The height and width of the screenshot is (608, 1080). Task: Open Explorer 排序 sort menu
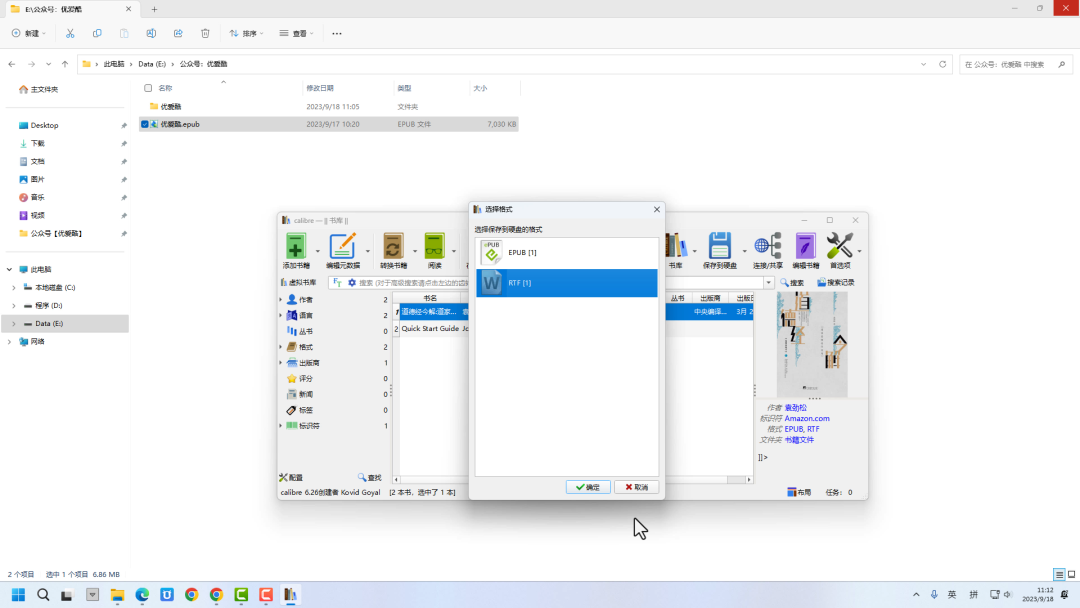pos(246,33)
